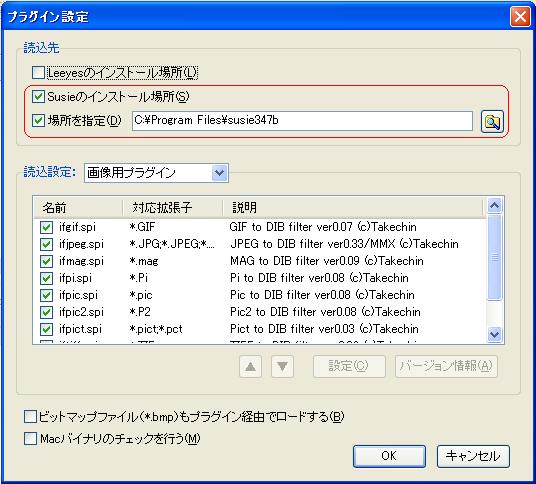The image size is (536, 484).
Task: Toggle the ifgif.spi plugin checkbox
Action: point(46,227)
